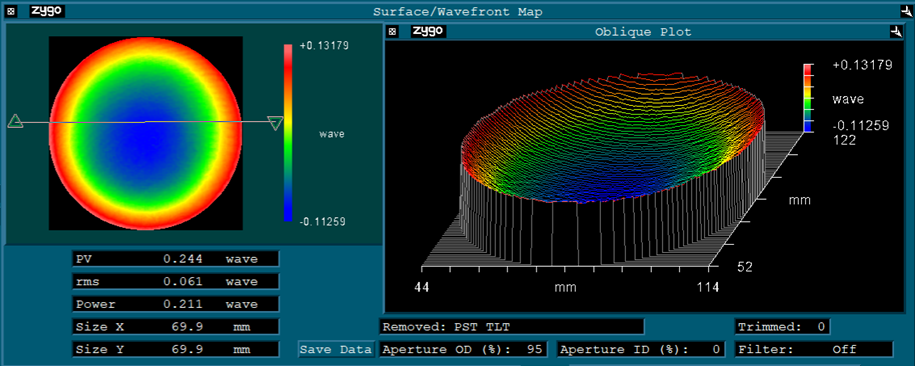Toggle the Filter Off setting
The width and height of the screenshot is (915, 366).
tap(814, 349)
